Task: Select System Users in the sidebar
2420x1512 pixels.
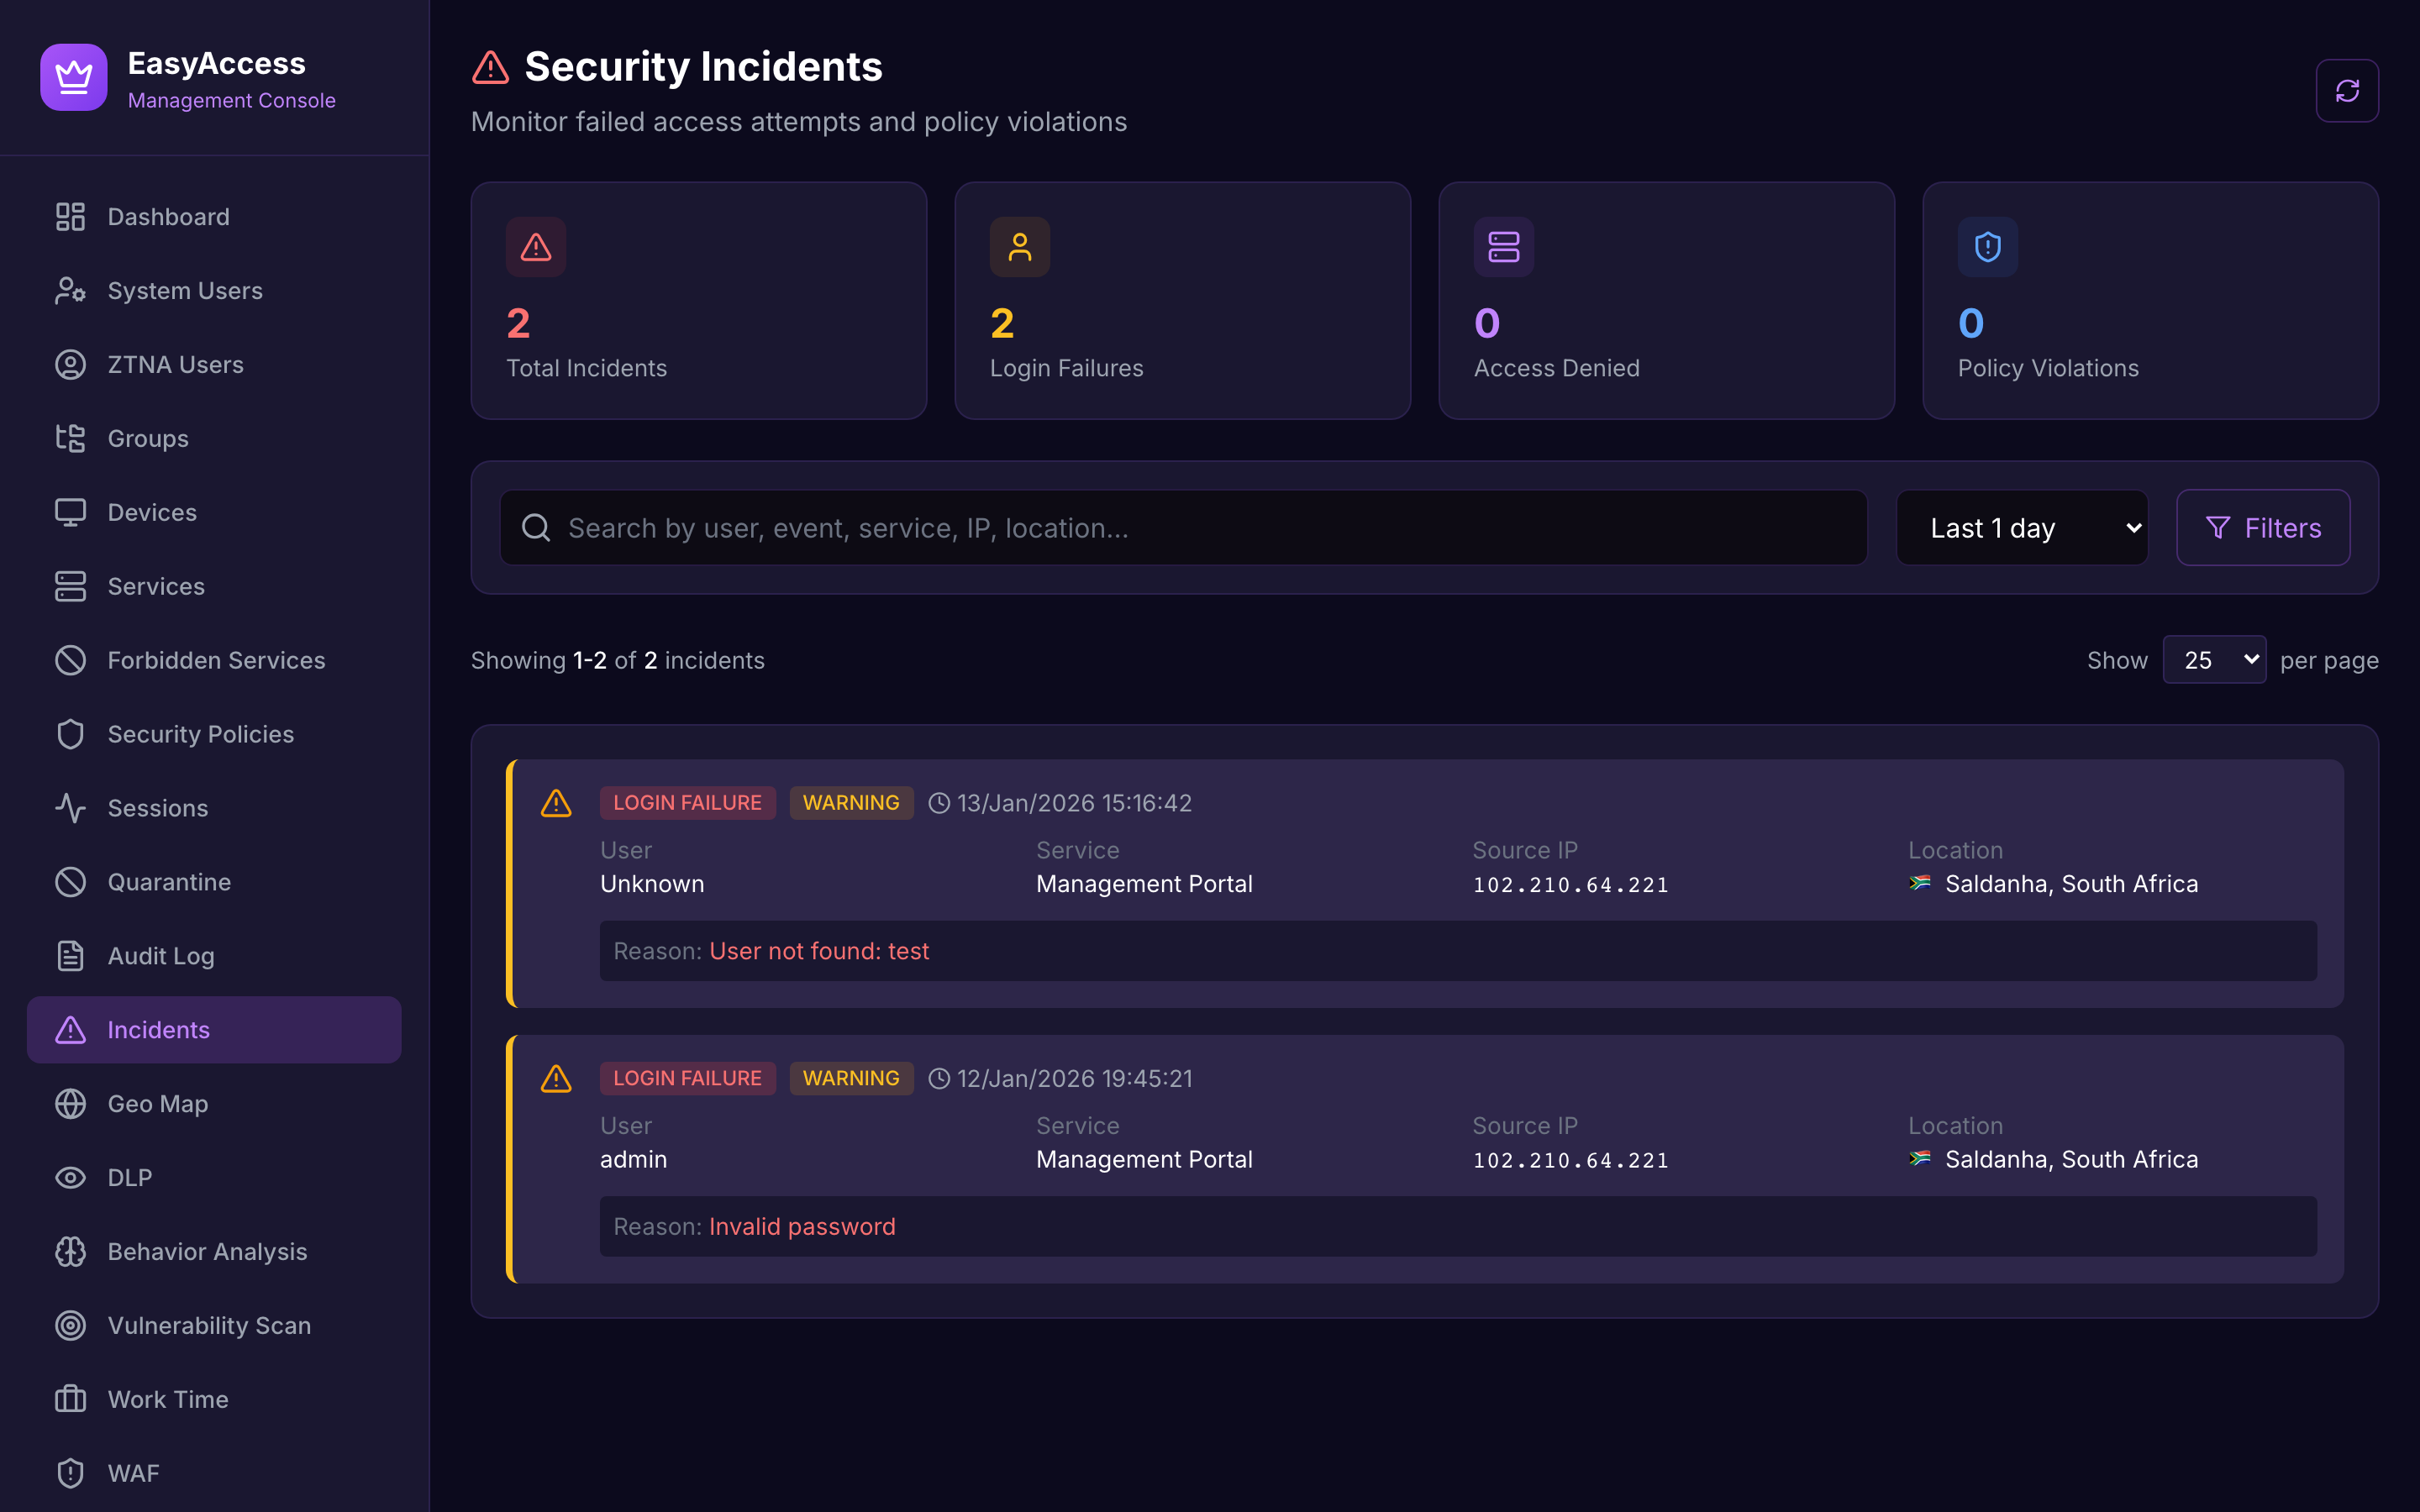Action: click(185, 290)
